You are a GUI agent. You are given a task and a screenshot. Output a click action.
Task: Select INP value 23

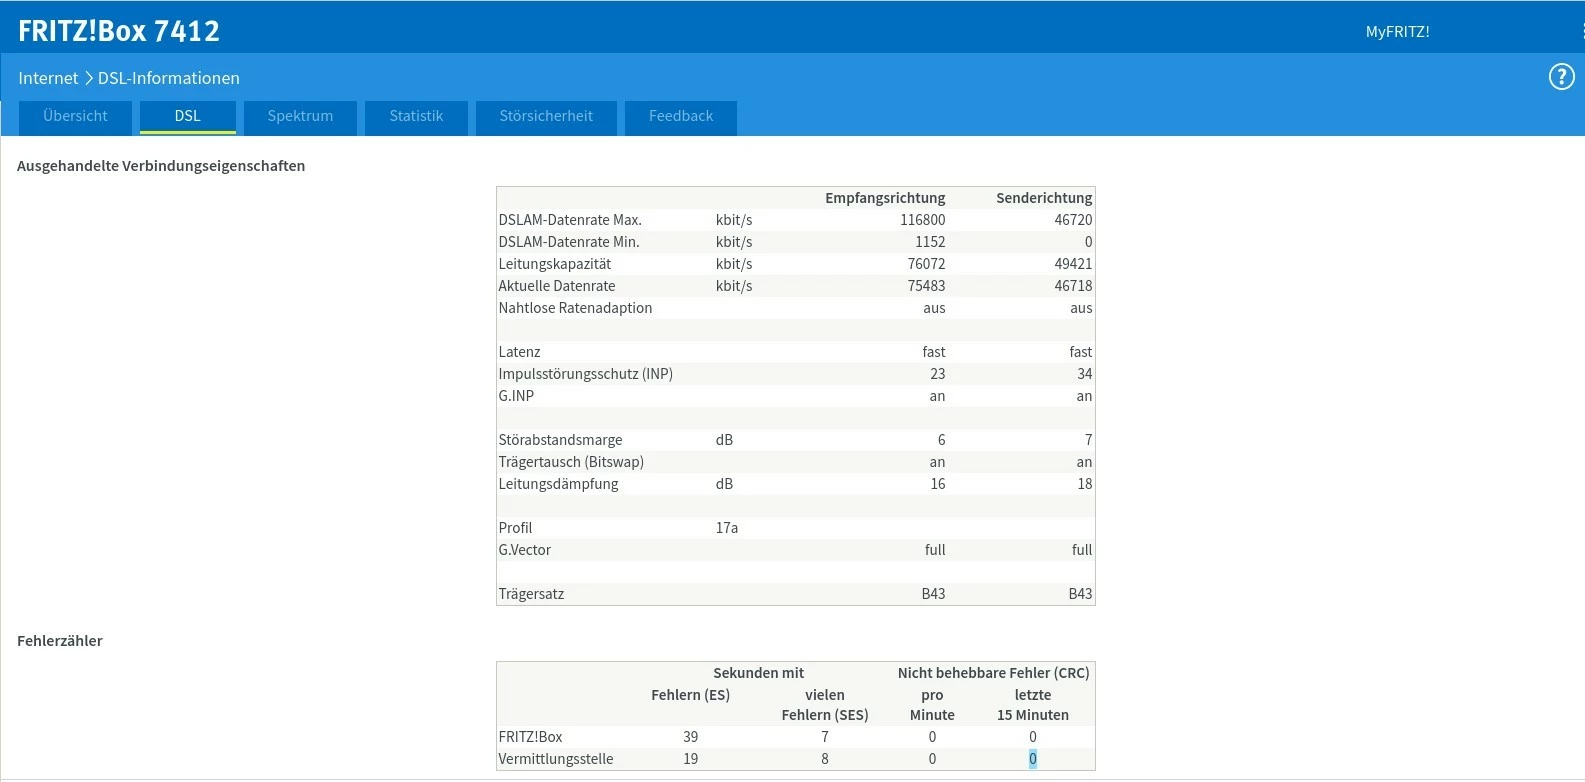pyautogui.click(x=937, y=374)
